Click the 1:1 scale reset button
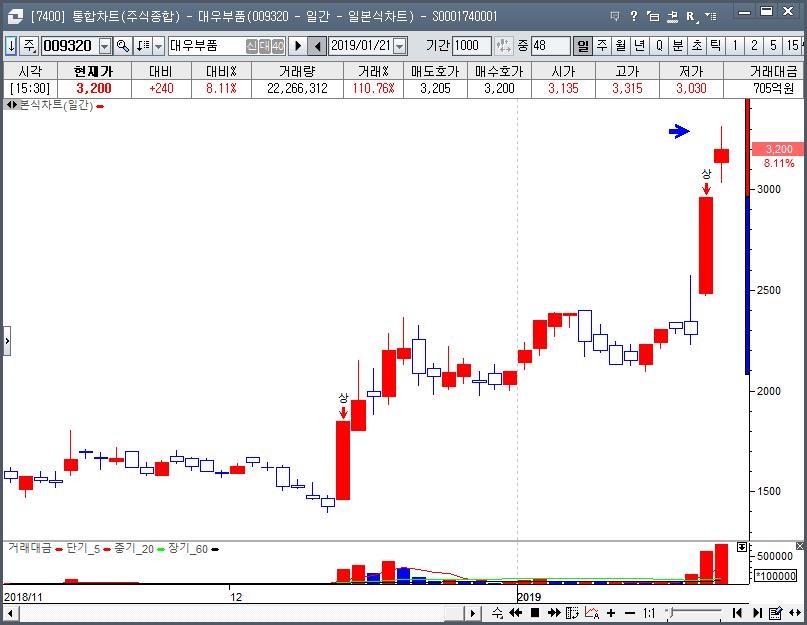The width and height of the screenshot is (807, 625). coord(649,613)
